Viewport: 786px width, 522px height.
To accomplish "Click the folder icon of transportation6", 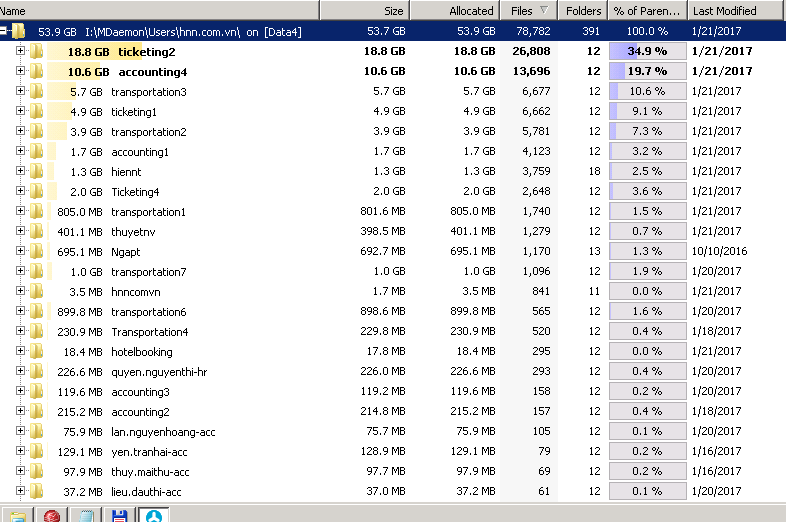I will pyautogui.click(x=37, y=312).
